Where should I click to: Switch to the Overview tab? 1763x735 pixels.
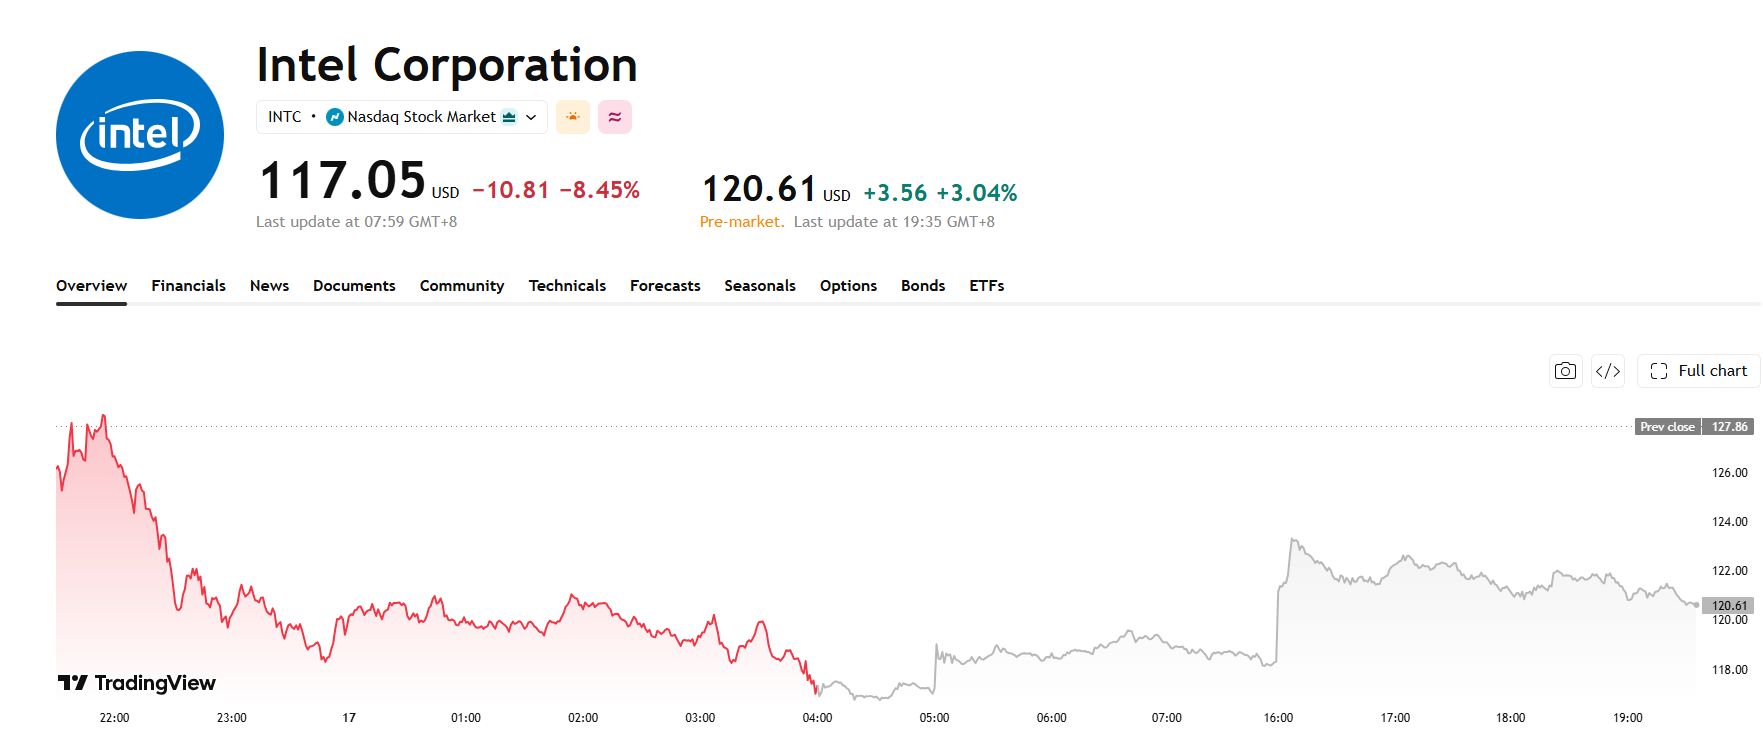(x=91, y=286)
